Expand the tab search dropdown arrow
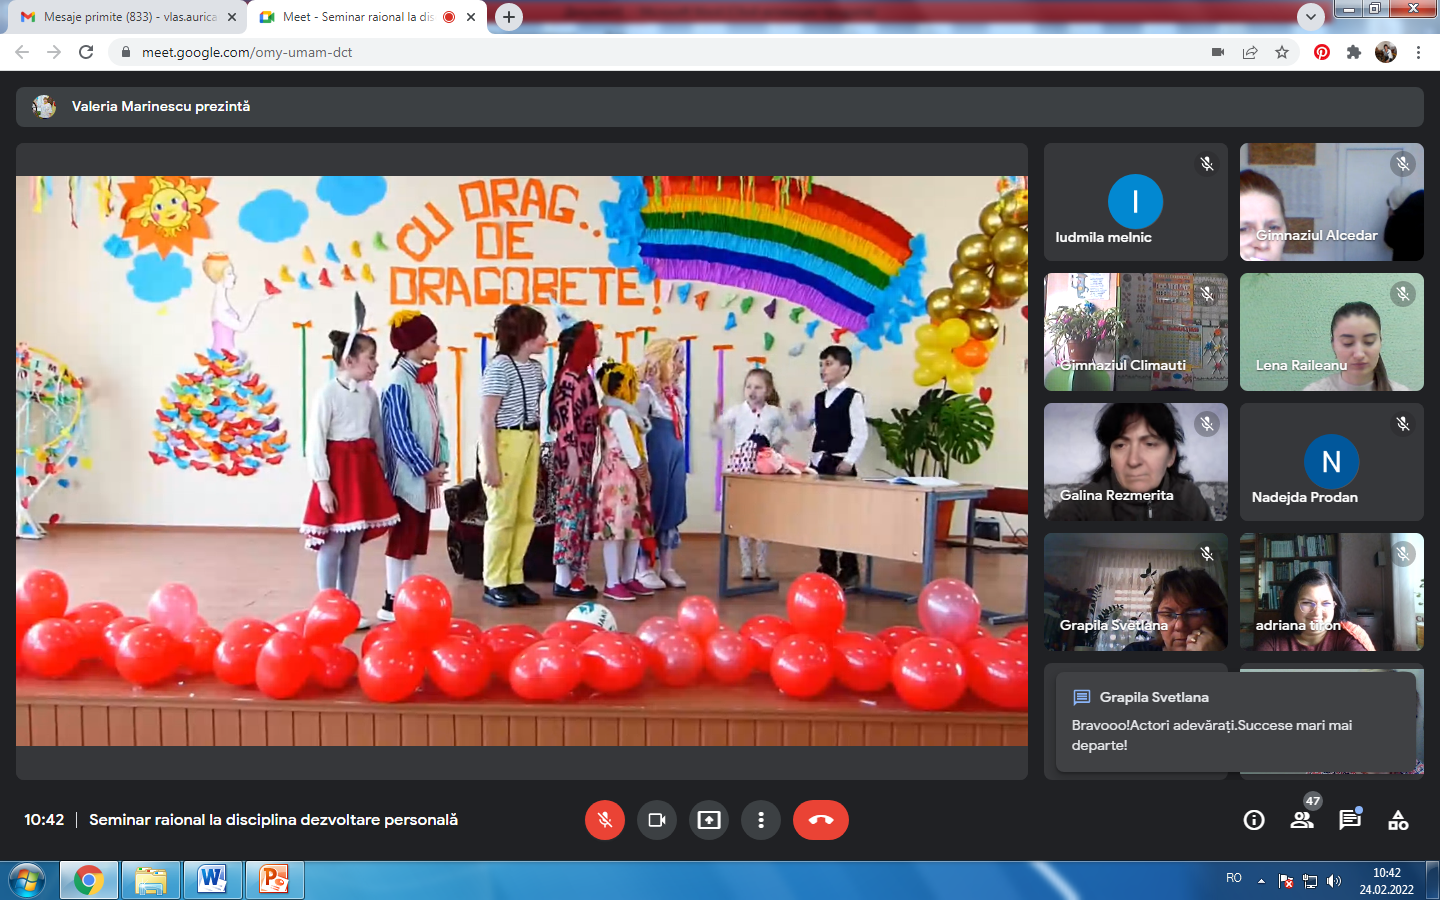The width and height of the screenshot is (1440, 900). (1310, 17)
